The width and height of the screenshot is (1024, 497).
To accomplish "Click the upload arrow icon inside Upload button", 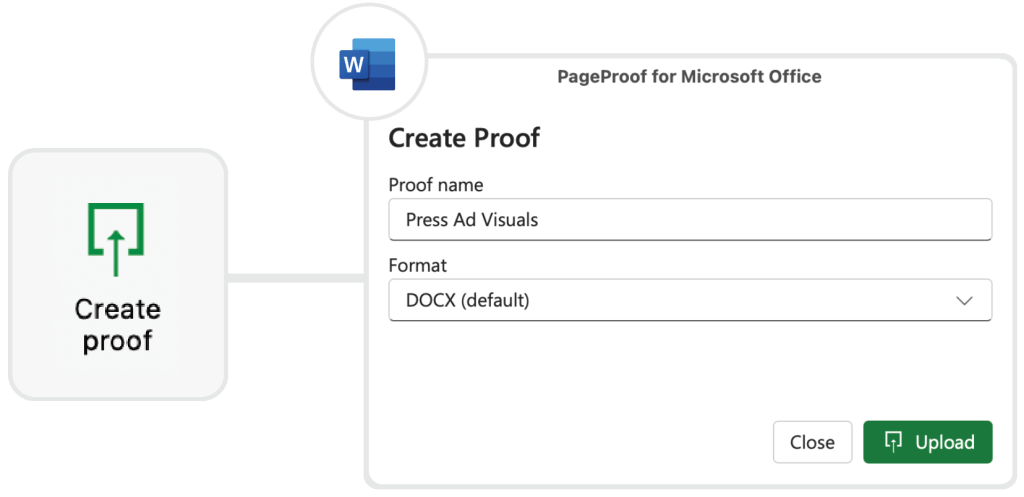I will [x=894, y=442].
